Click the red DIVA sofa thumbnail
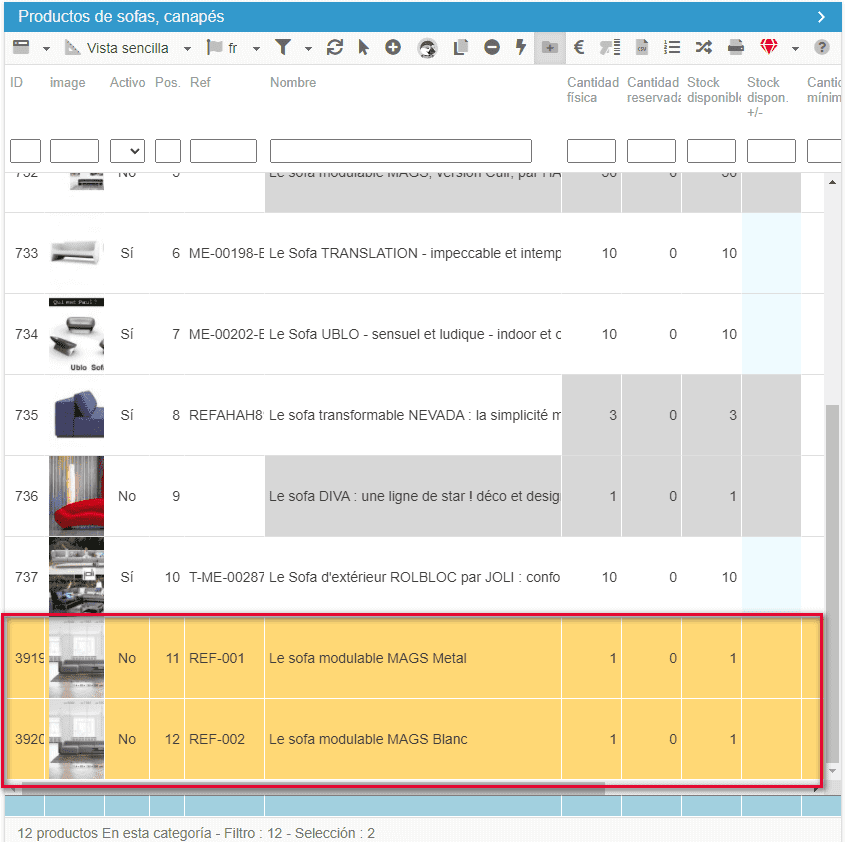This screenshot has height=842, width=847. pos(76,496)
